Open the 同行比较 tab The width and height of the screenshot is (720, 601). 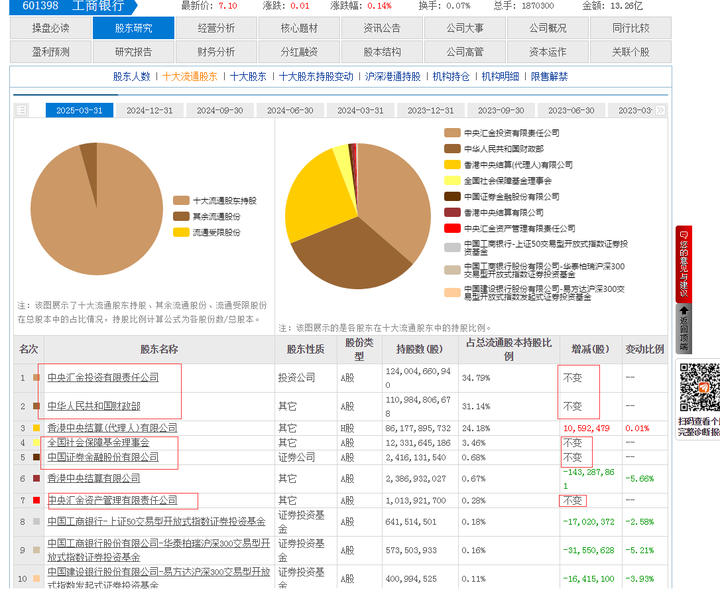point(631,28)
